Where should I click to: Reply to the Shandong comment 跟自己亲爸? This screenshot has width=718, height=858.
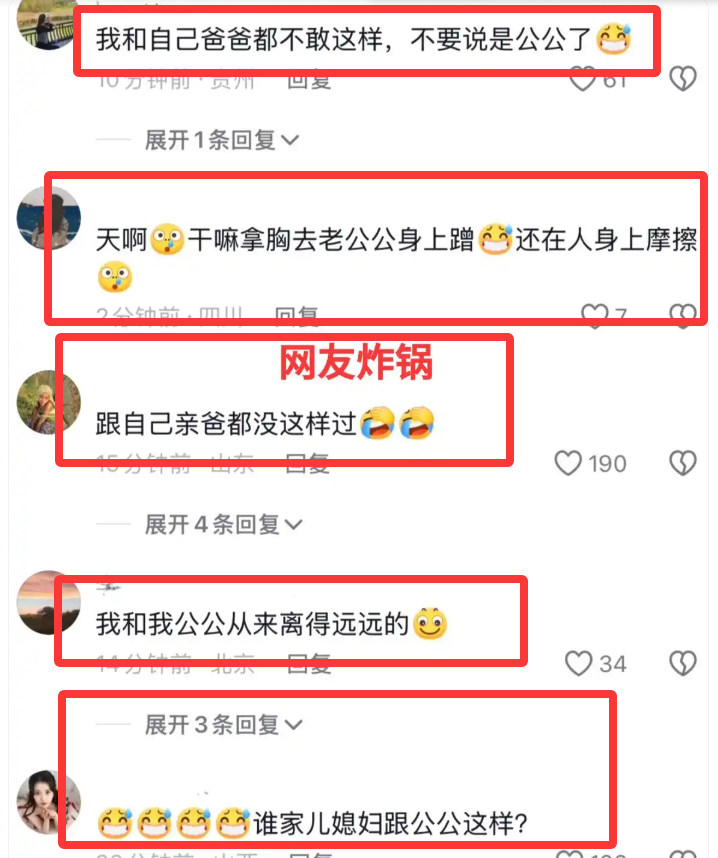(308, 463)
